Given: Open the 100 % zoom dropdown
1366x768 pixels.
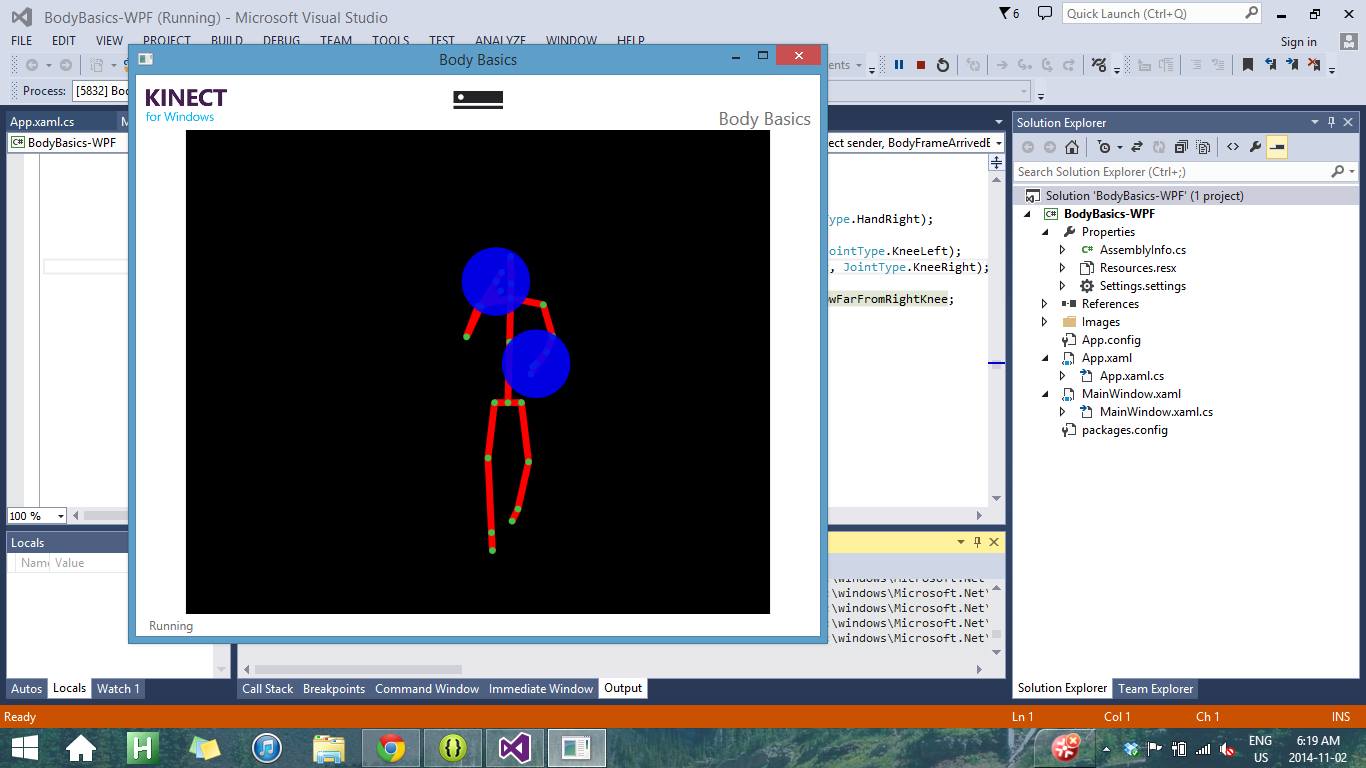Looking at the screenshot, I should [x=60, y=516].
